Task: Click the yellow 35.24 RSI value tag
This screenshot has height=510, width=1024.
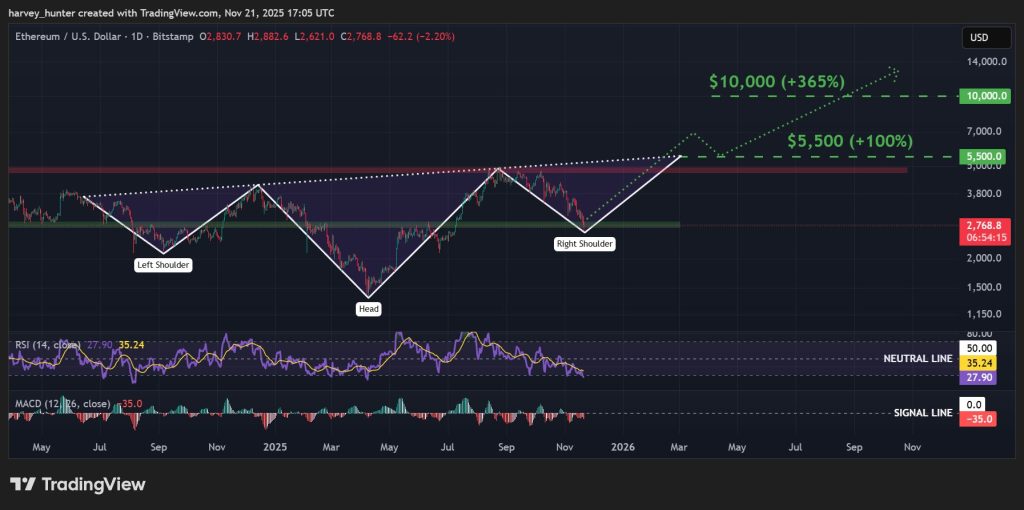Action: click(x=977, y=364)
